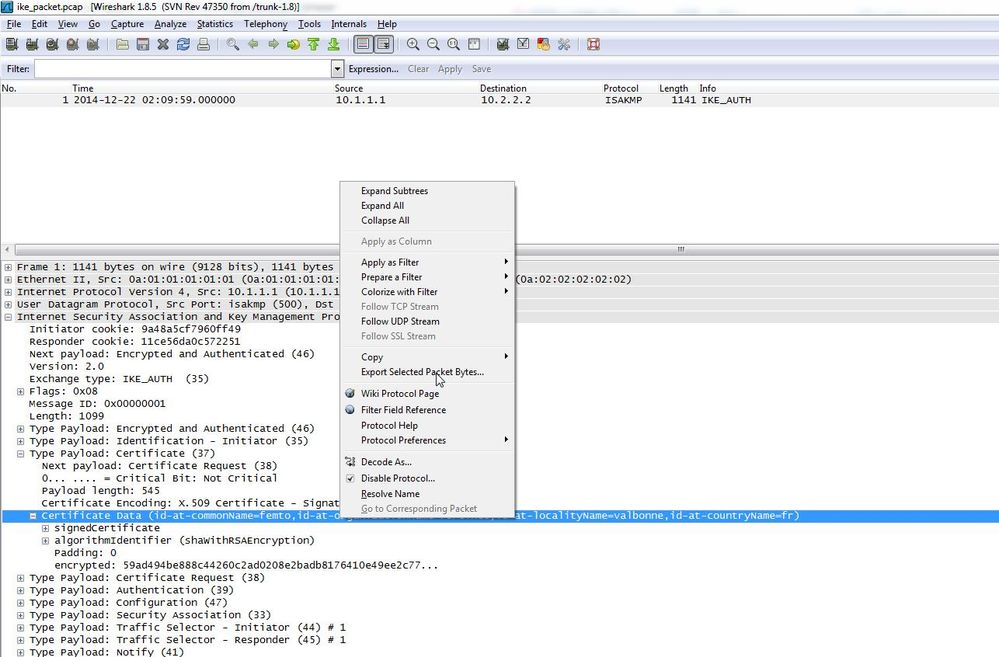Open the Filter history dropdown arrow

(x=338, y=69)
